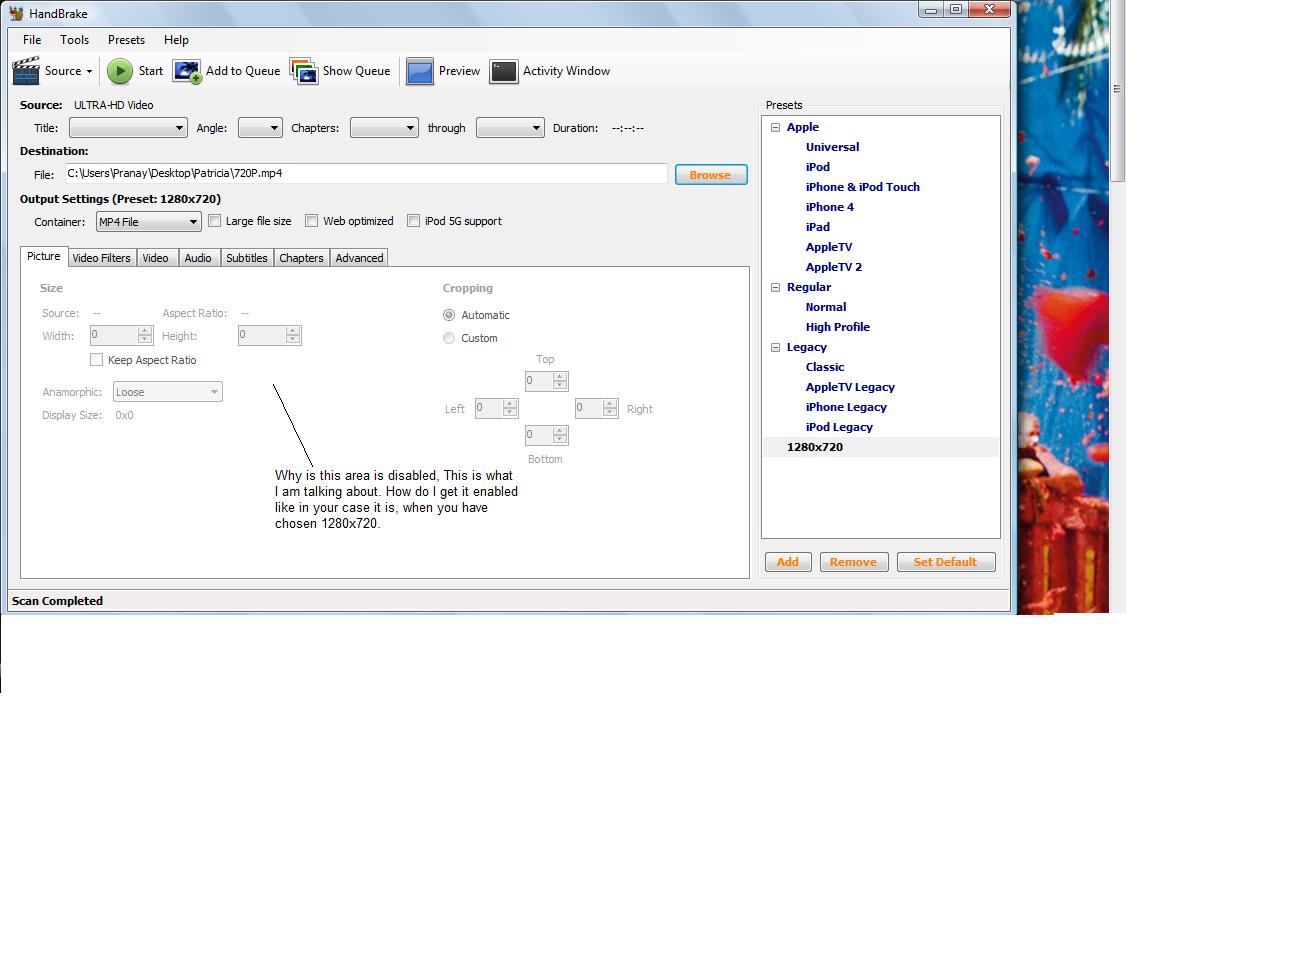Click the Preview monitor icon
This screenshot has height=972, width=1296.
point(420,71)
